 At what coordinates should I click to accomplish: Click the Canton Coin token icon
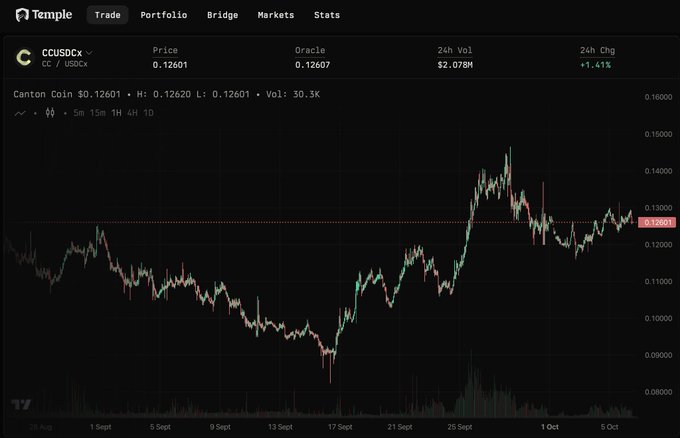click(x=24, y=57)
